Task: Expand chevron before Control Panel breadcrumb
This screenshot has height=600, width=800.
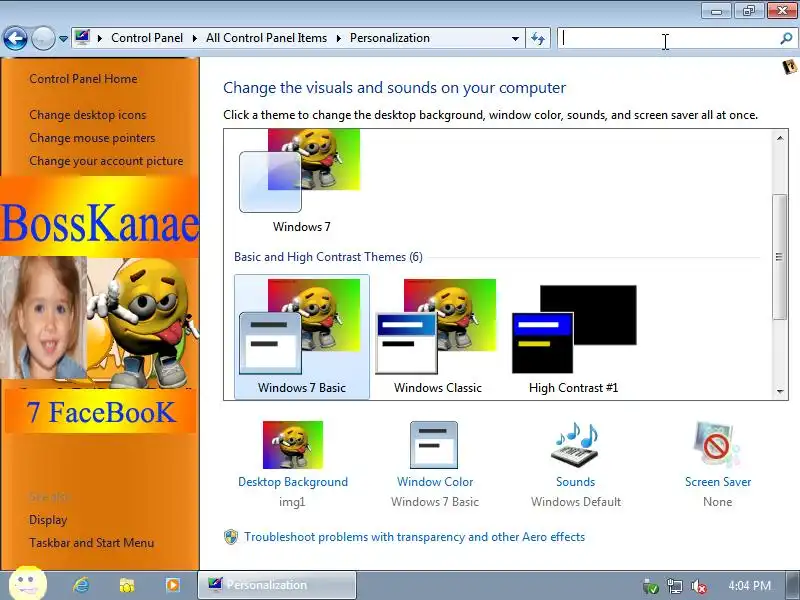Action: (99, 38)
